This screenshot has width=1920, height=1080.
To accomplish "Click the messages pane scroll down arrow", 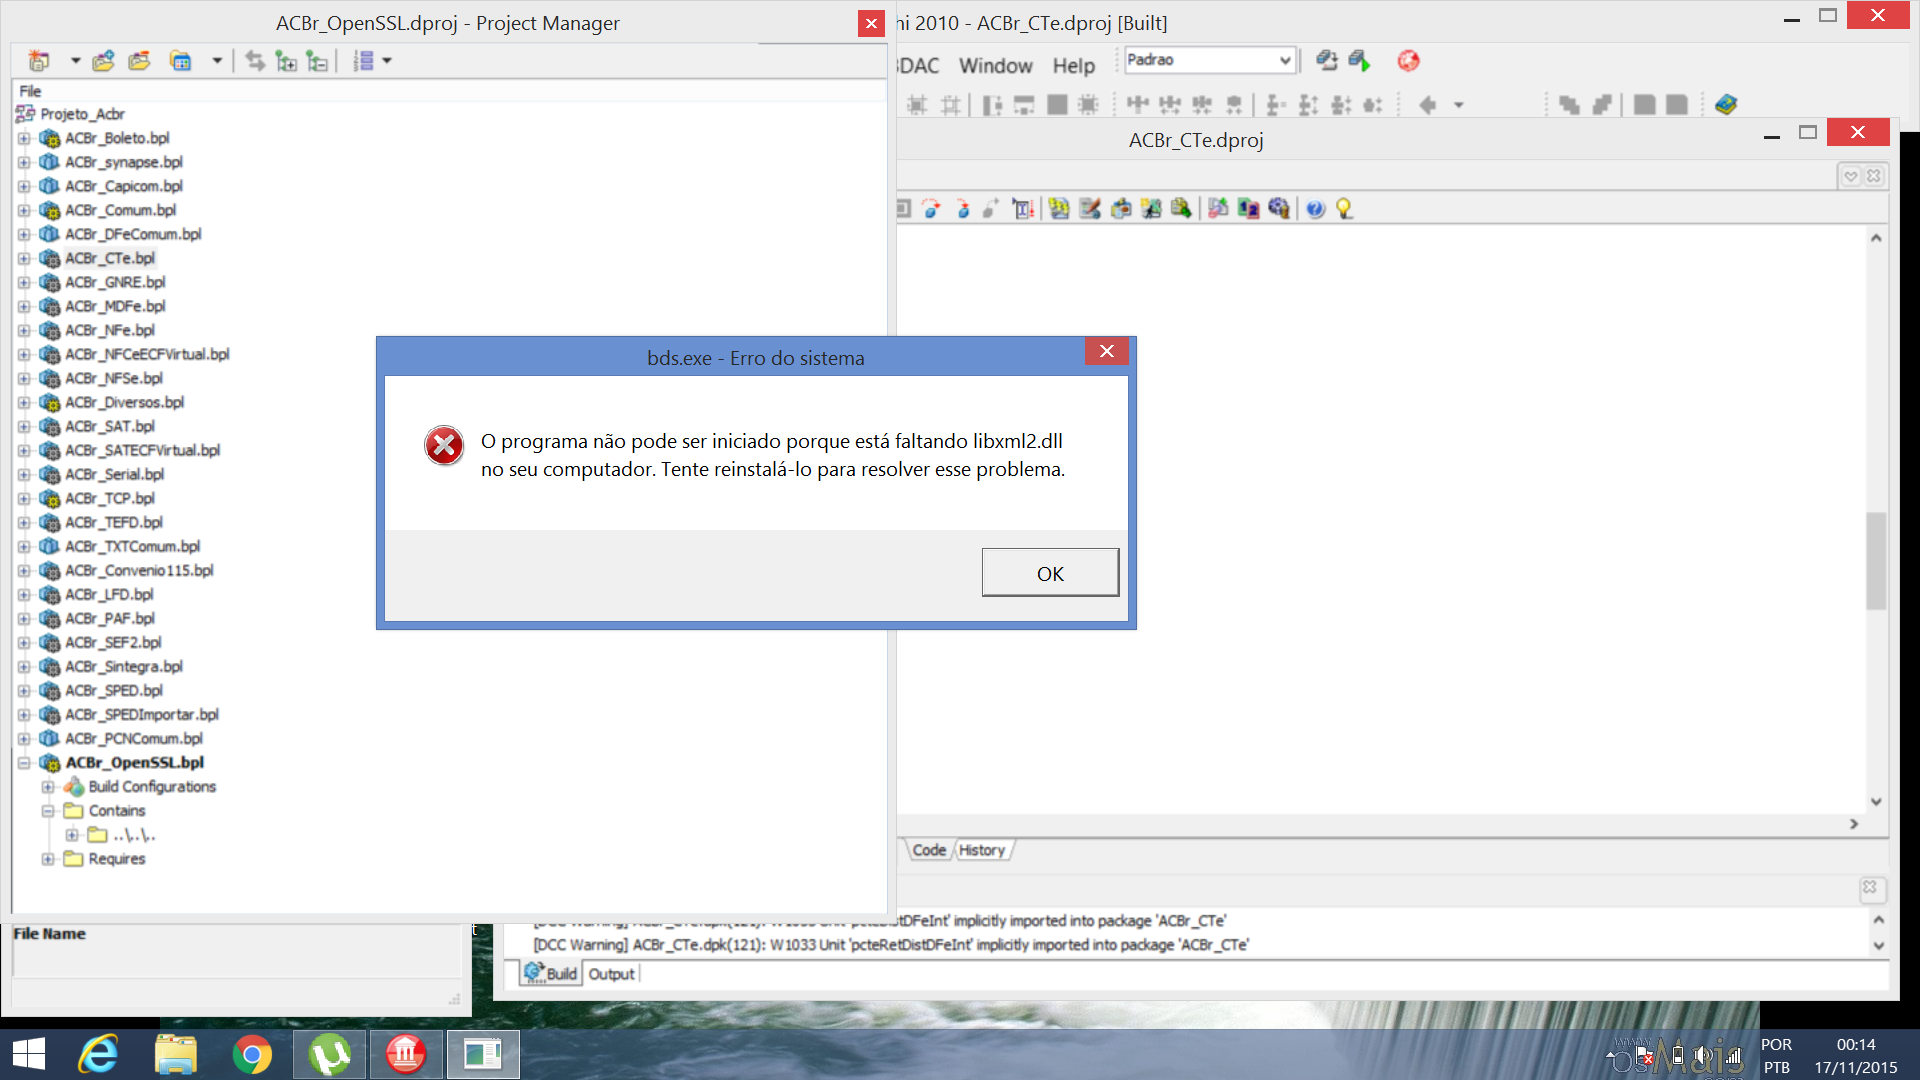I will pos(1878,945).
